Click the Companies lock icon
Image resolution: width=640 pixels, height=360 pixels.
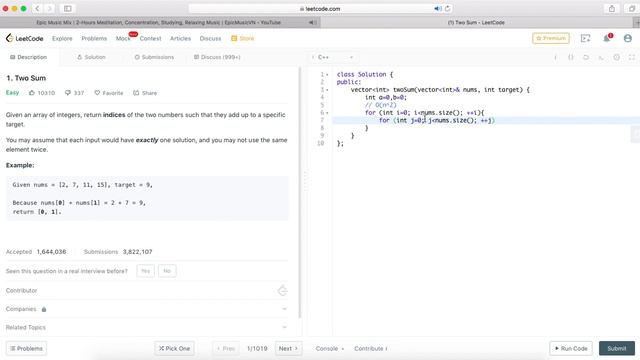(44, 309)
